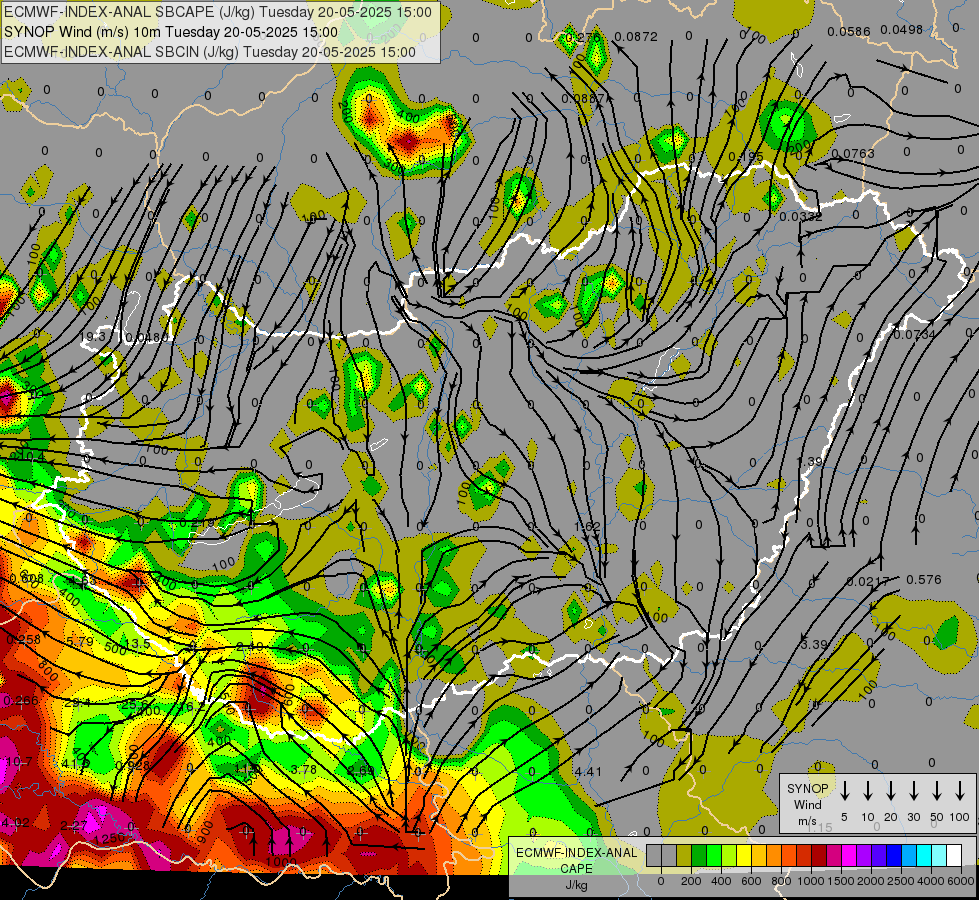Click the 0.0498 value on the map
This screenshot has width=979, height=900.
coord(902,29)
